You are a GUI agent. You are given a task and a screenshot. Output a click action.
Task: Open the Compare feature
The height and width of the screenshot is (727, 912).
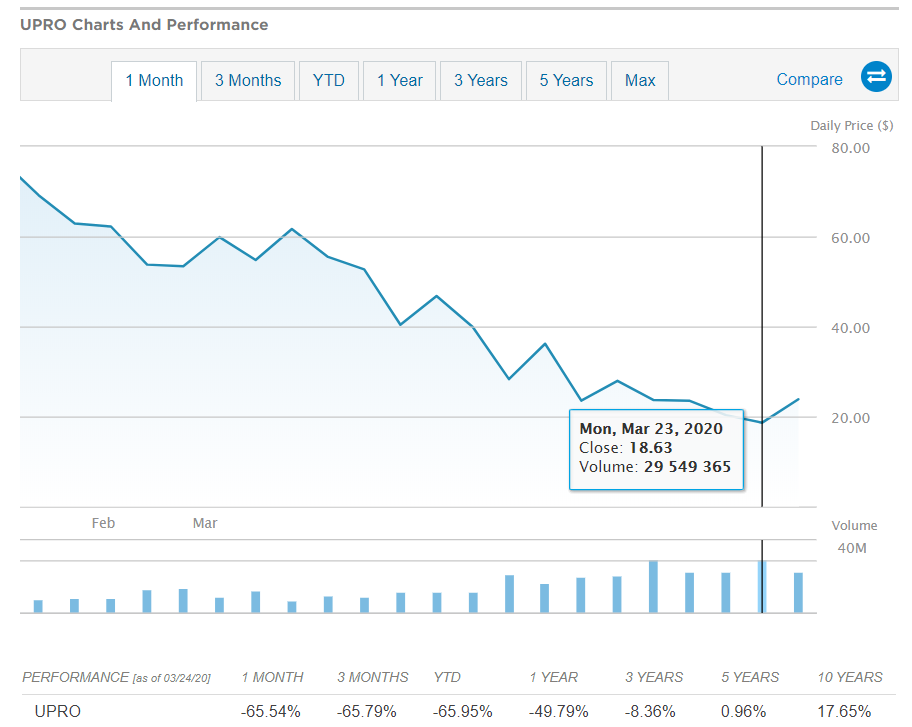[810, 79]
